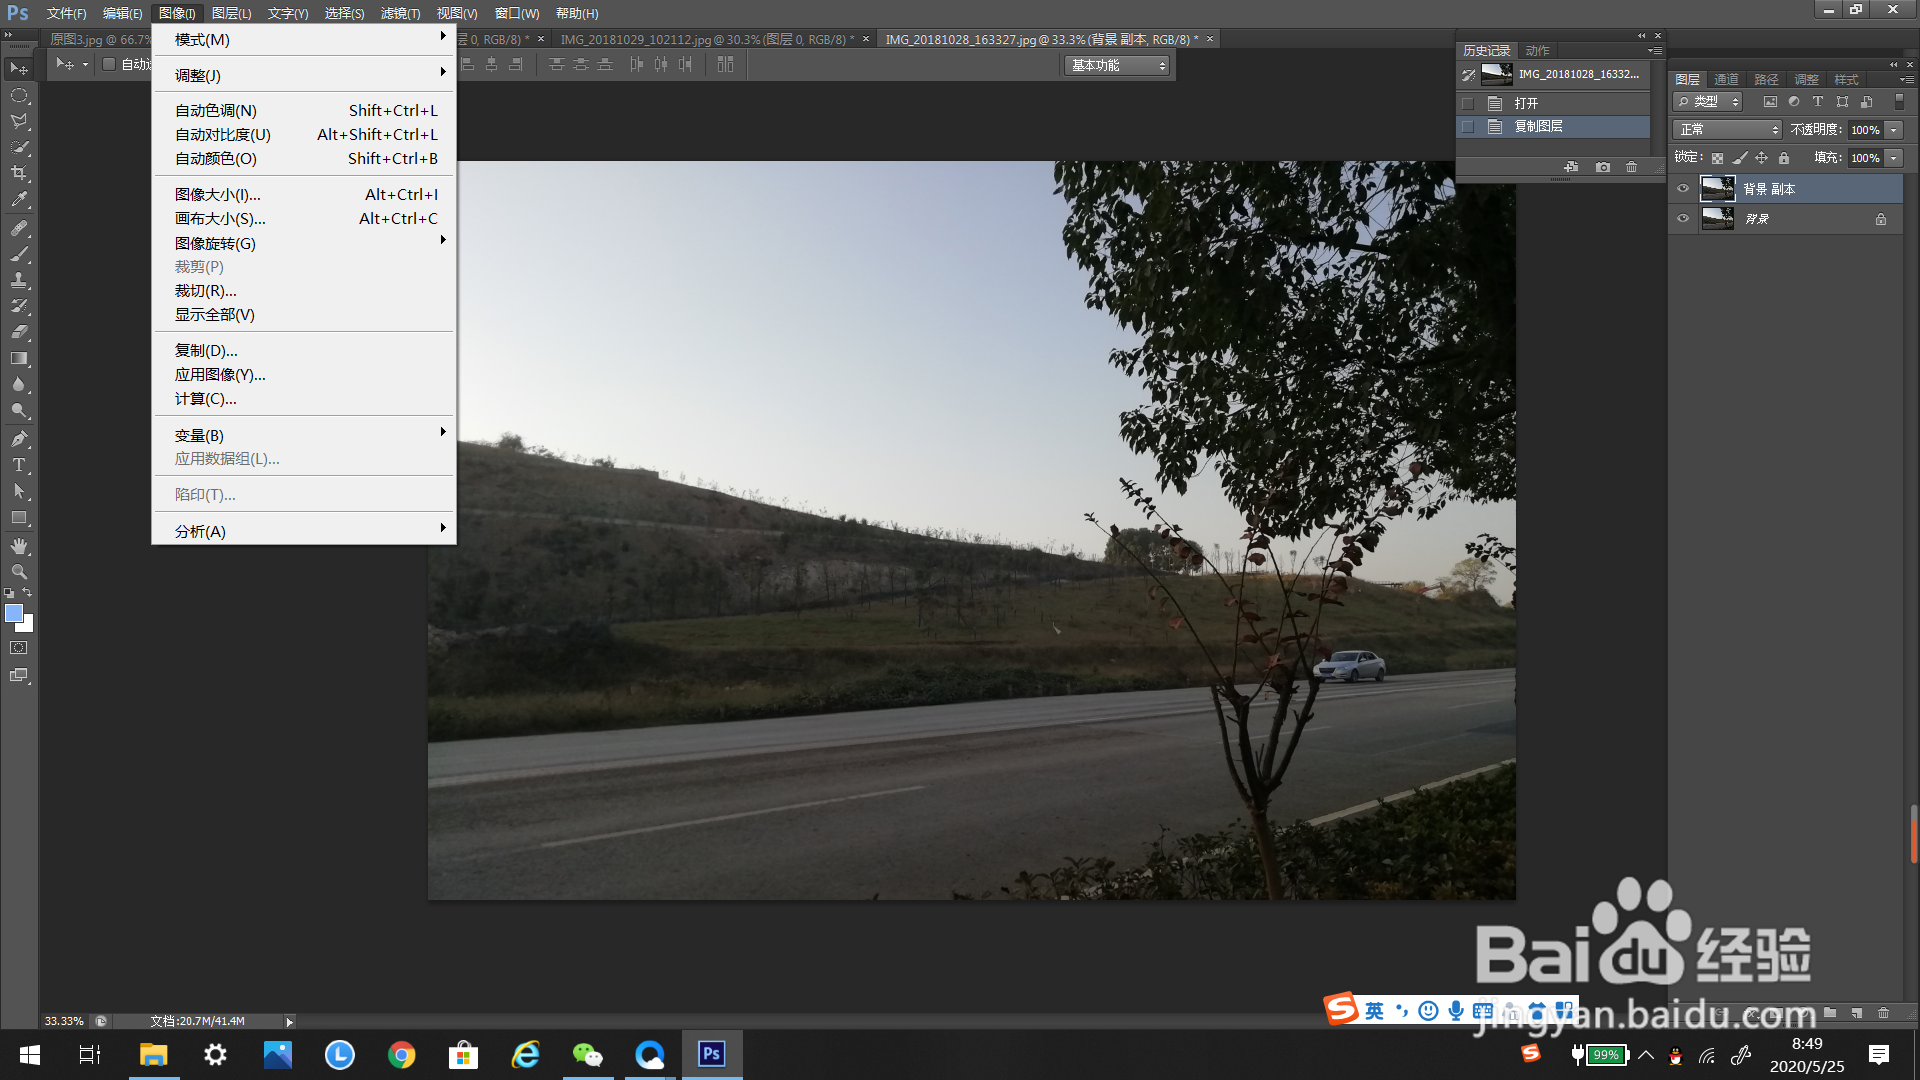The image size is (1920, 1080).
Task: Select the Horizontal Type tool
Action: click(19, 465)
